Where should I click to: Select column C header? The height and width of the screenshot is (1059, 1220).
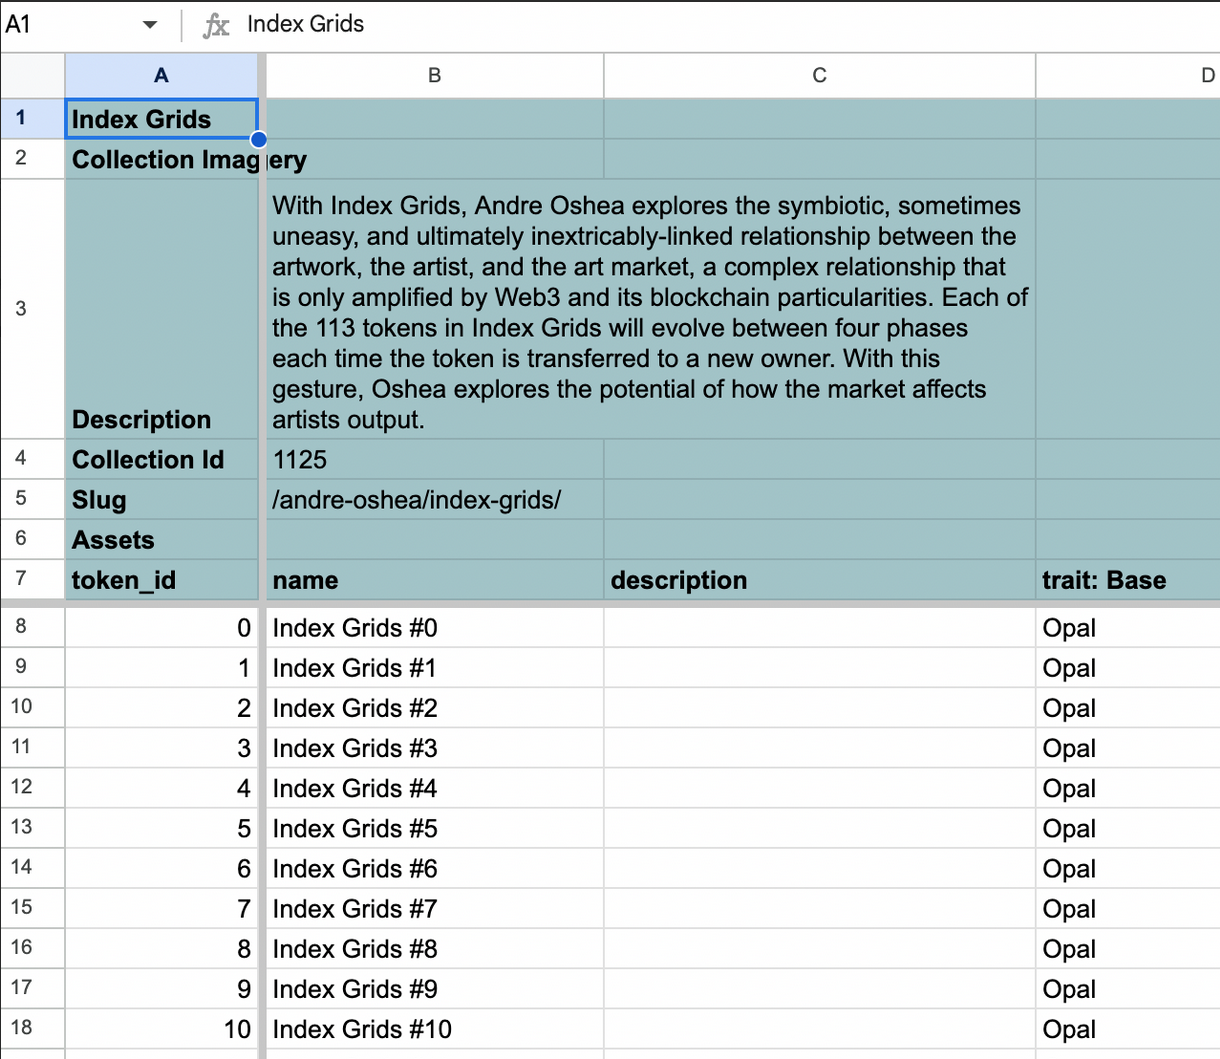point(819,75)
